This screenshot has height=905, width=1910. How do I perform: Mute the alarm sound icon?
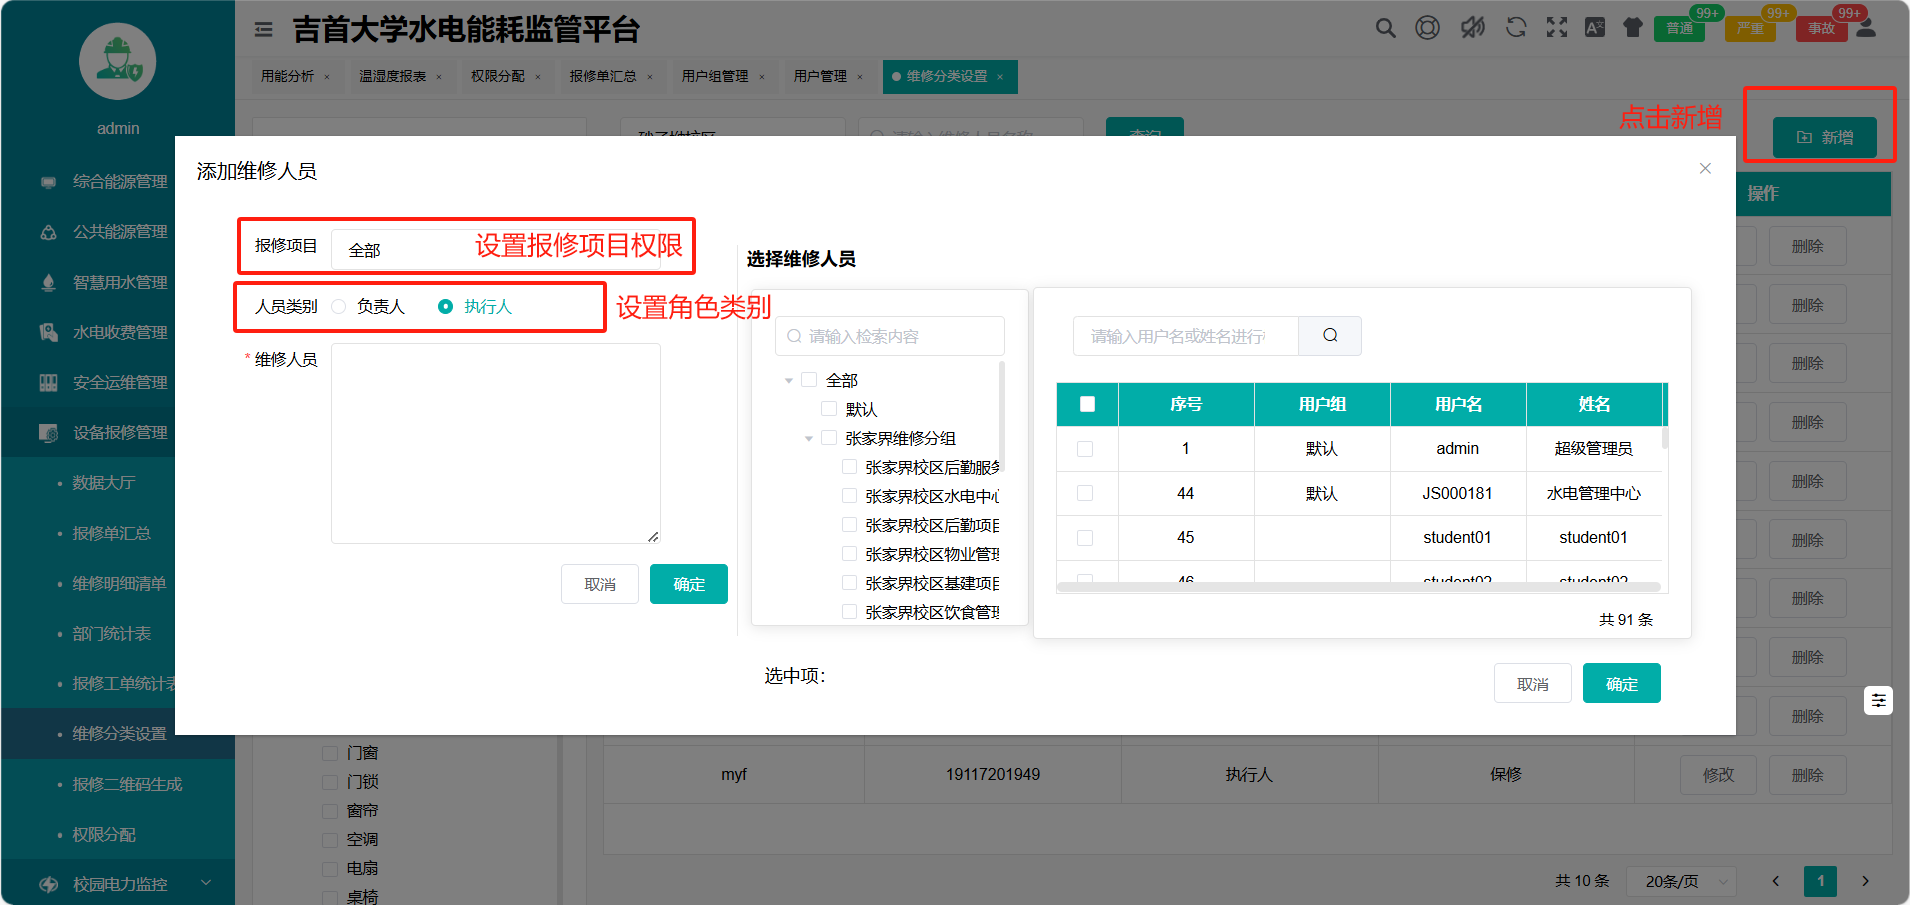coord(1472,28)
